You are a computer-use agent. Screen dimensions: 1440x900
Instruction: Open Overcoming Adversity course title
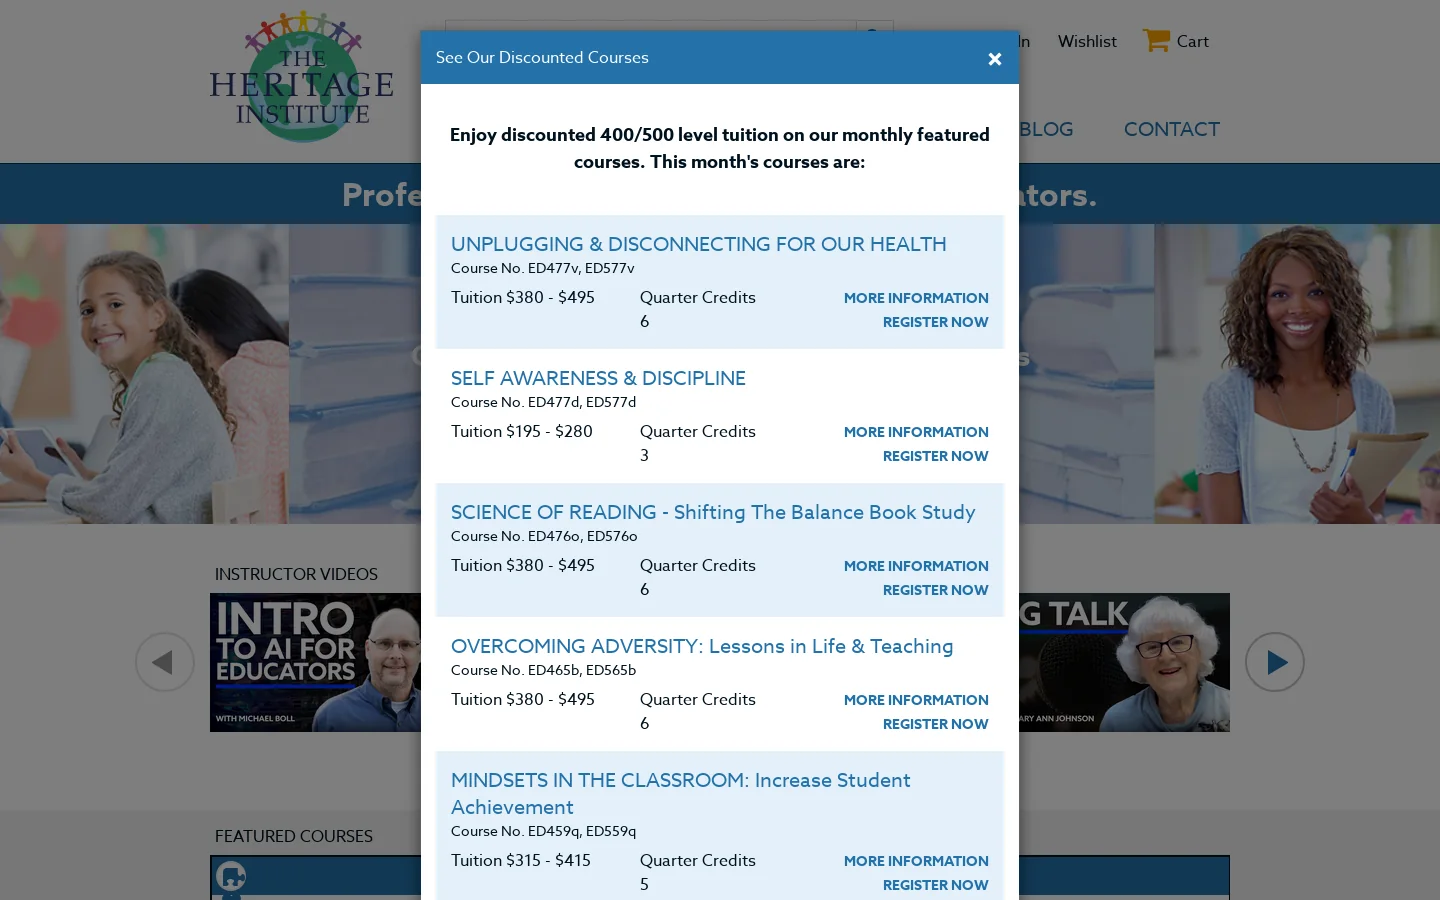(x=702, y=646)
